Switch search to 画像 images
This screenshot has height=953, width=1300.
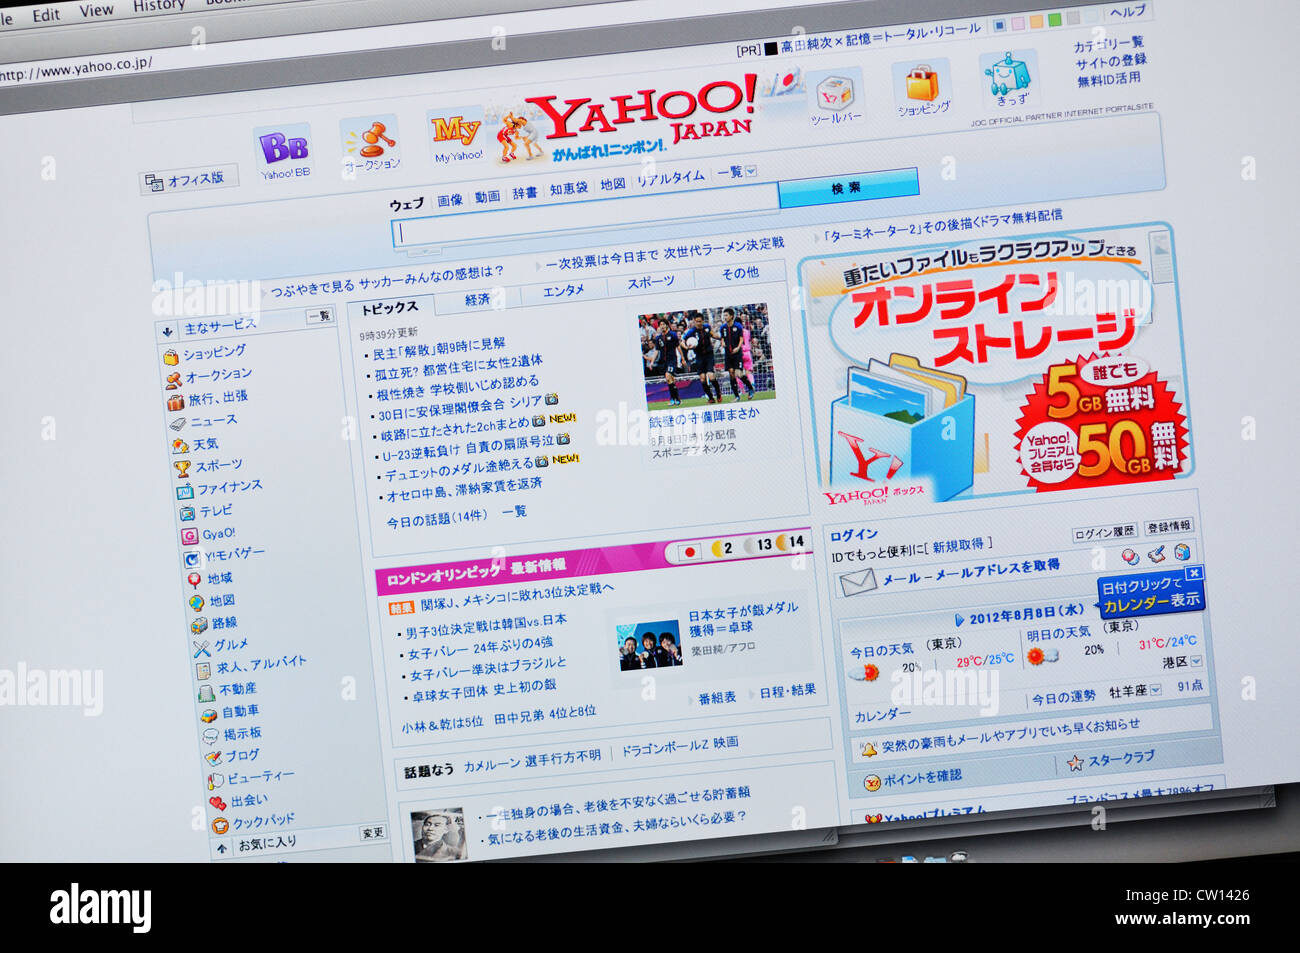(x=450, y=200)
